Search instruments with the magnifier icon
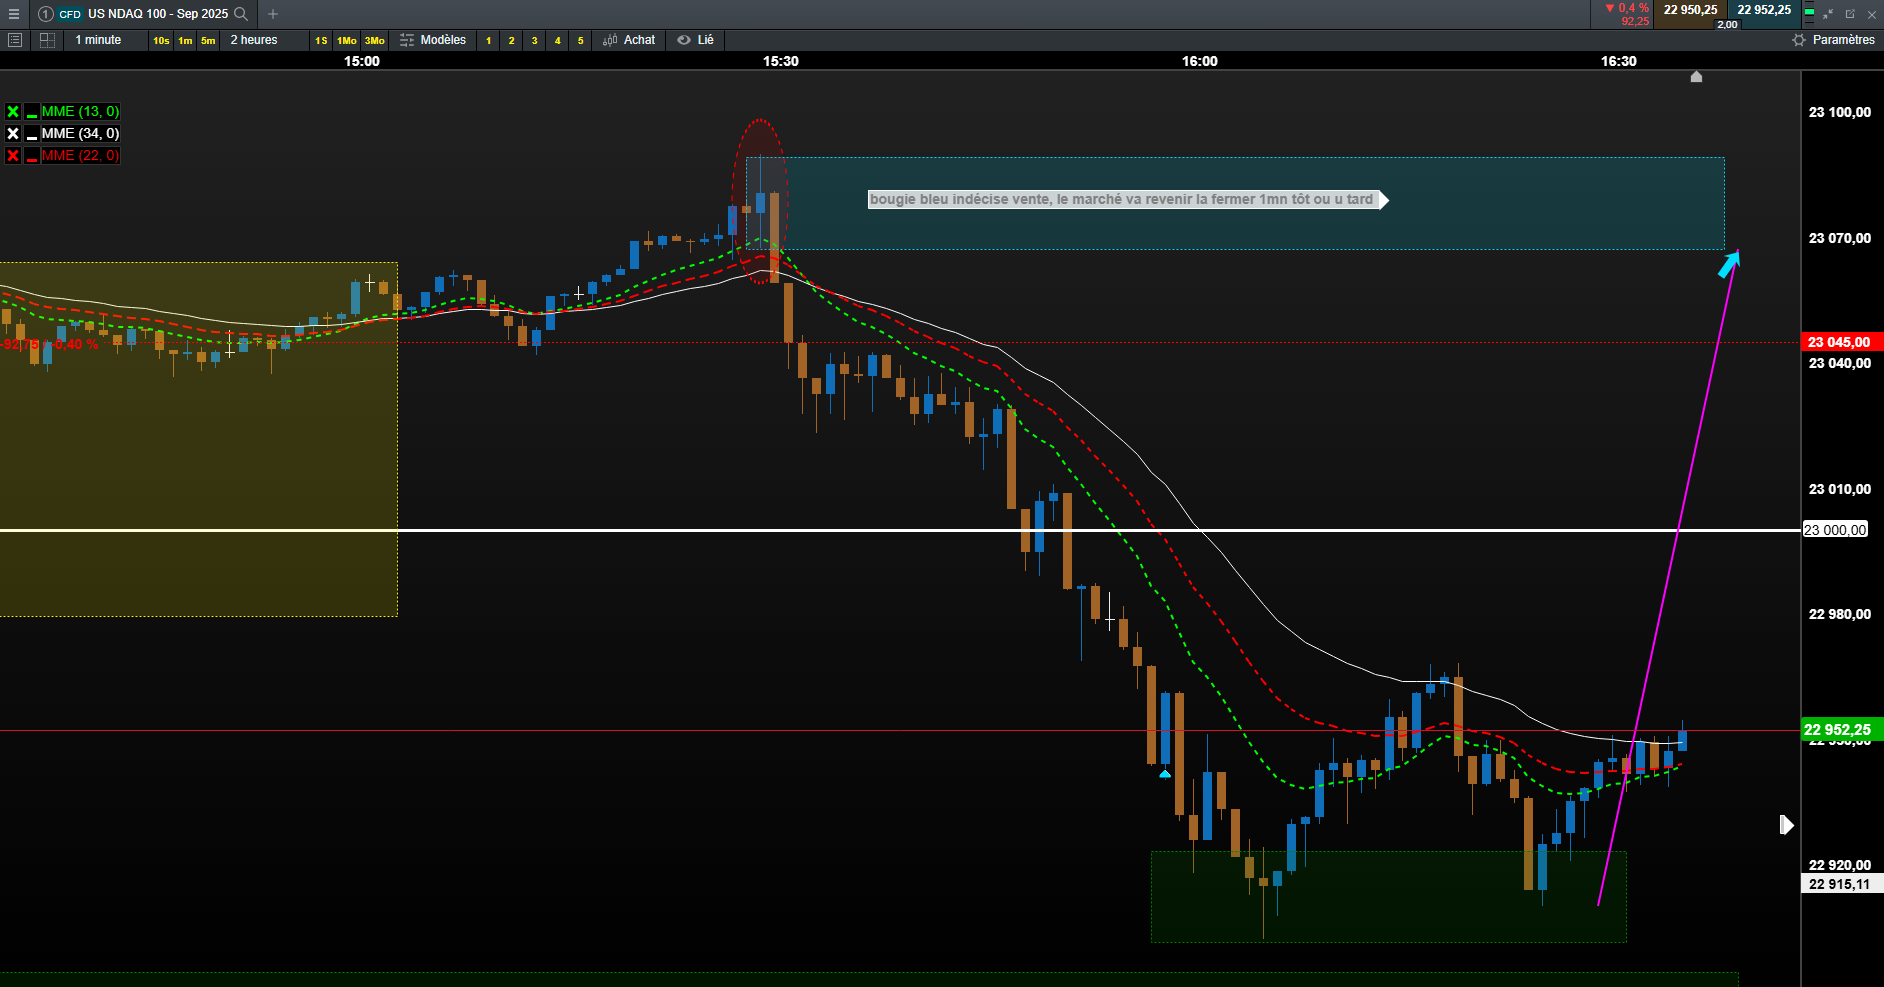The width and height of the screenshot is (1884, 987). tap(241, 14)
